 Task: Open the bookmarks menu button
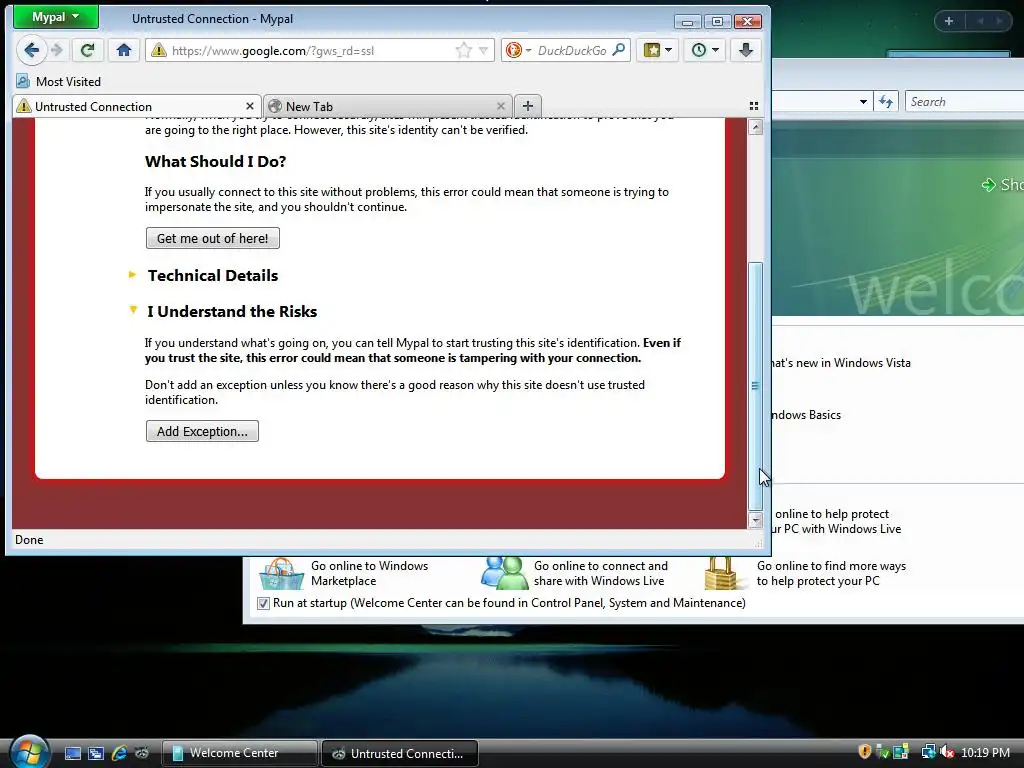pos(657,50)
